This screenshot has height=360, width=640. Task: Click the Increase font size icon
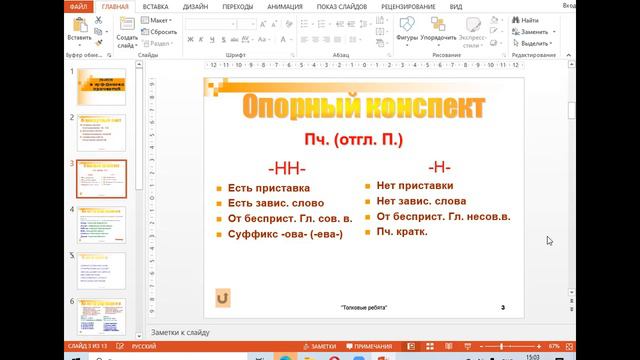(x=263, y=24)
